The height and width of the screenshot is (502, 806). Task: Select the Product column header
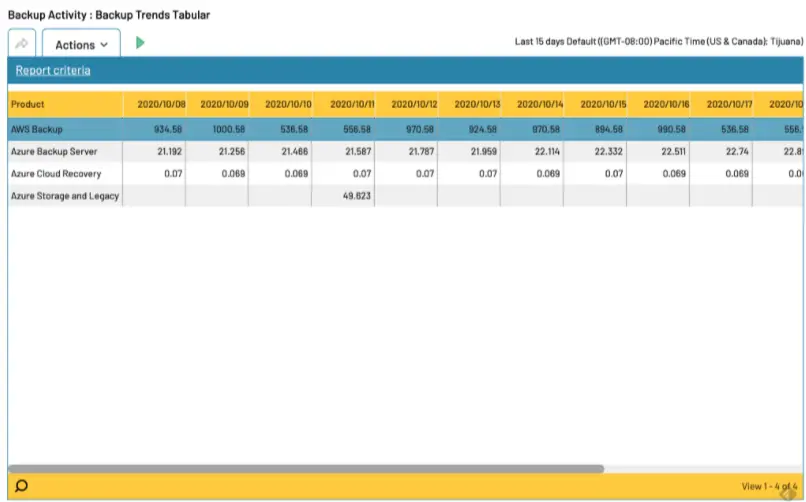tap(65, 104)
